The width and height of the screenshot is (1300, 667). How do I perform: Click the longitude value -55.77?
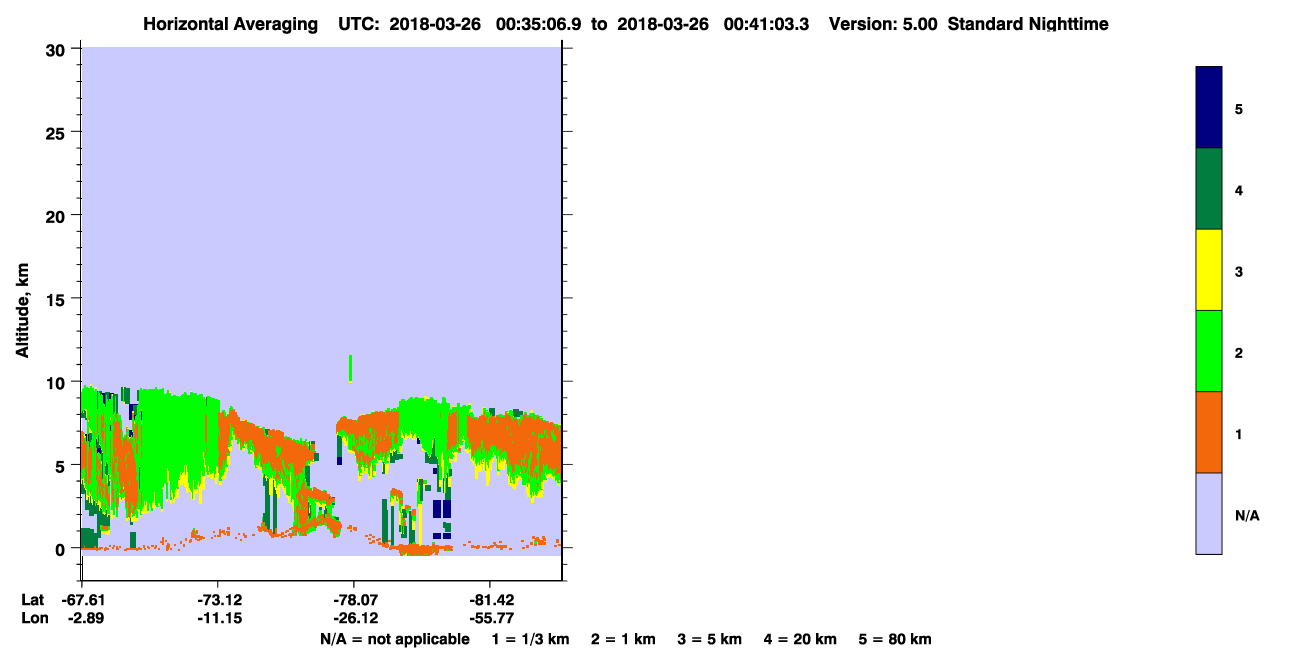pyautogui.click(x=490, y=618)
